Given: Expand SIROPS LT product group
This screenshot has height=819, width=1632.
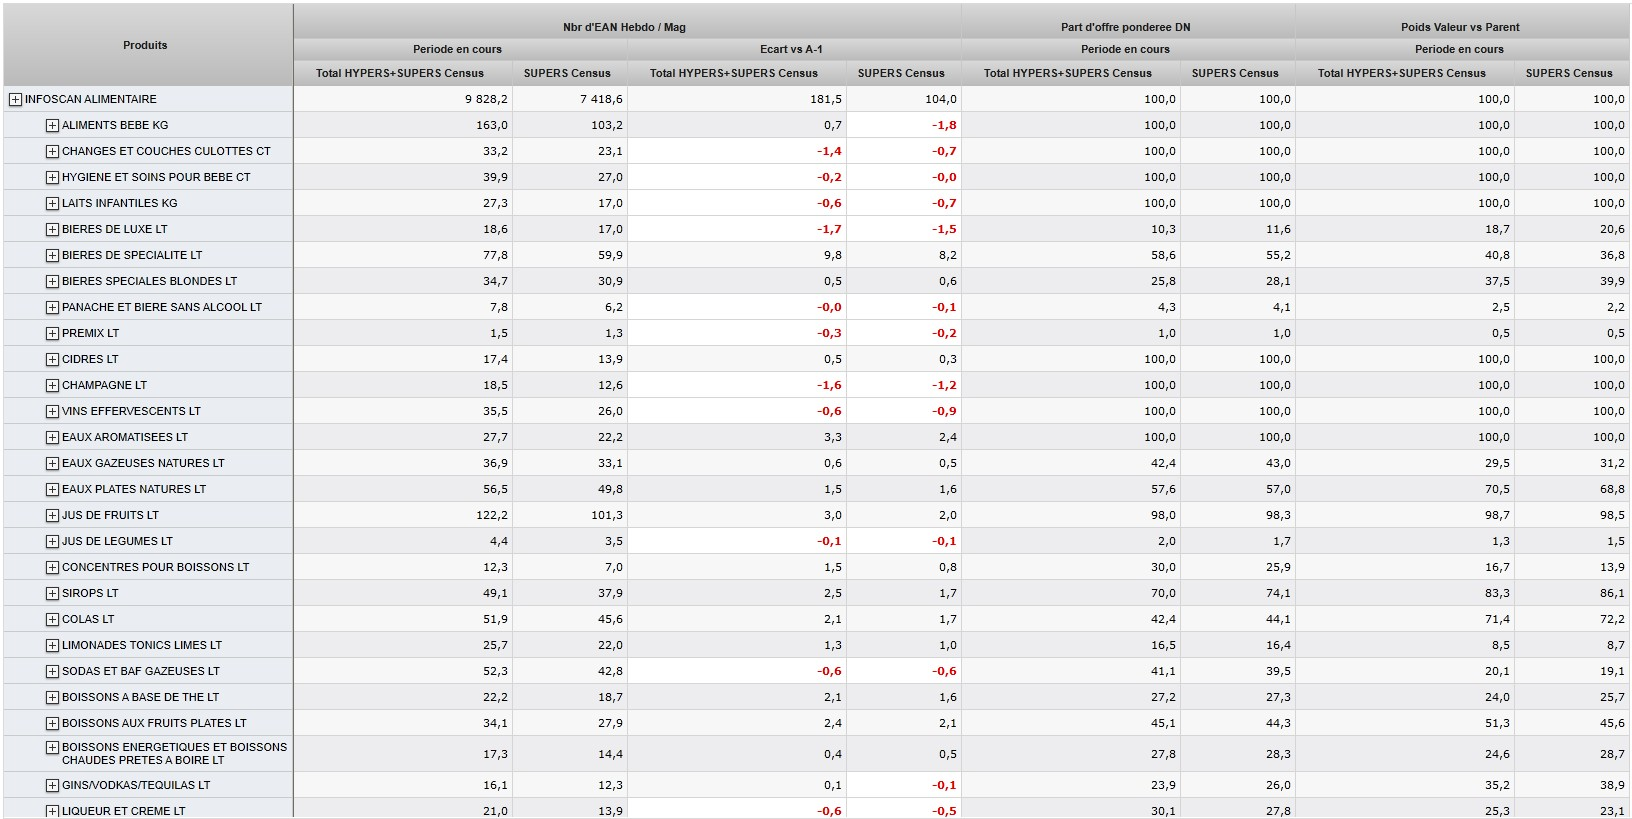Looking at the screenshot, I should click(52, 593).
